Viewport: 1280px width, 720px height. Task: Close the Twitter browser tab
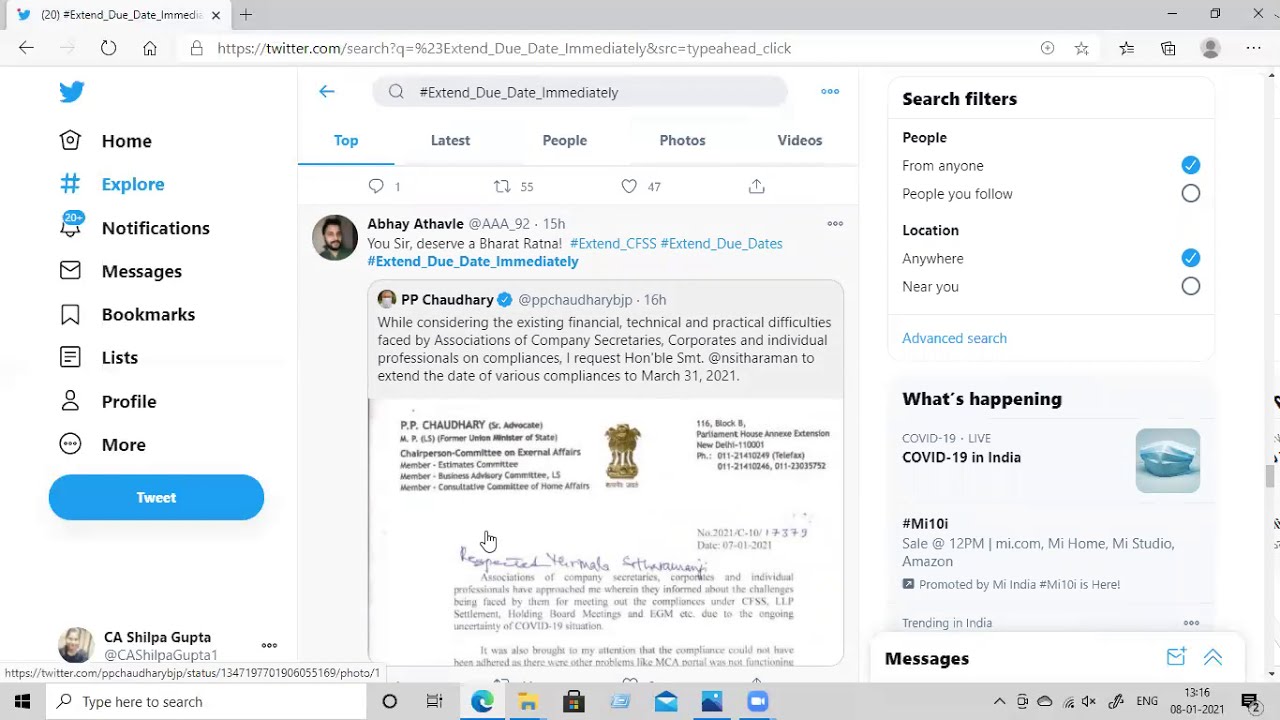[215, 15]
